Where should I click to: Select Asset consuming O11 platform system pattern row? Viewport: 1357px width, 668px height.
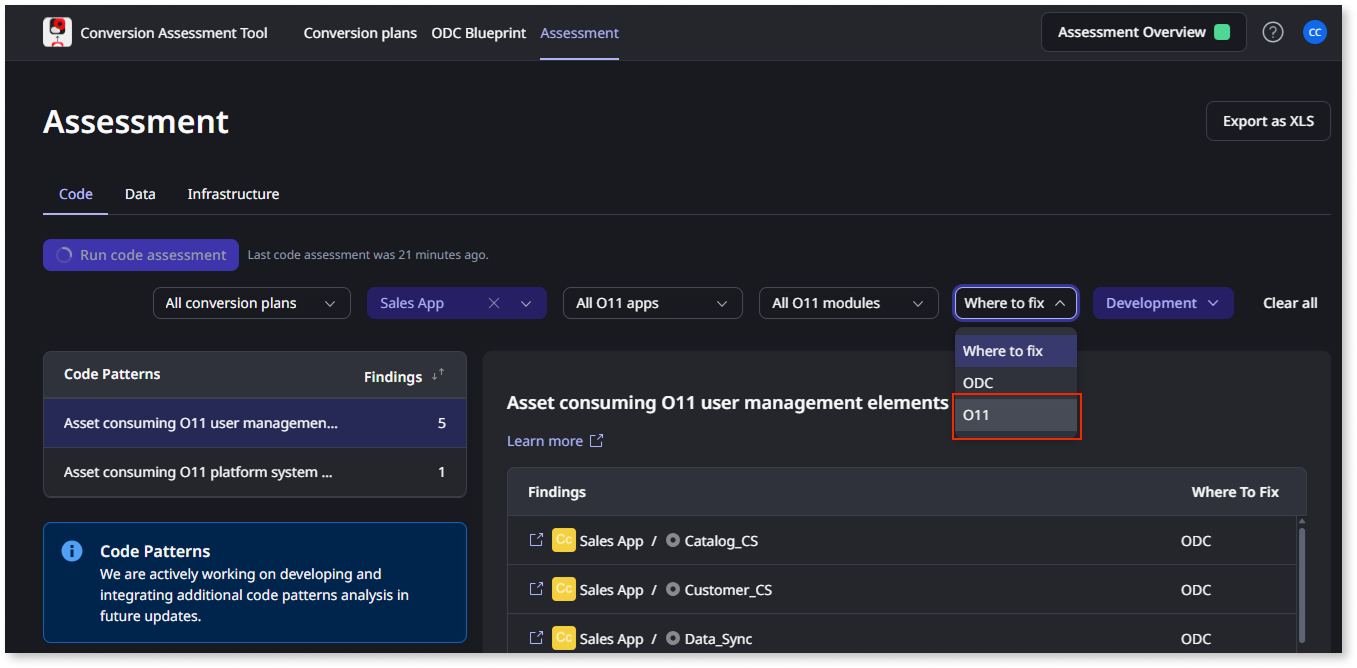tap(255, 472)
